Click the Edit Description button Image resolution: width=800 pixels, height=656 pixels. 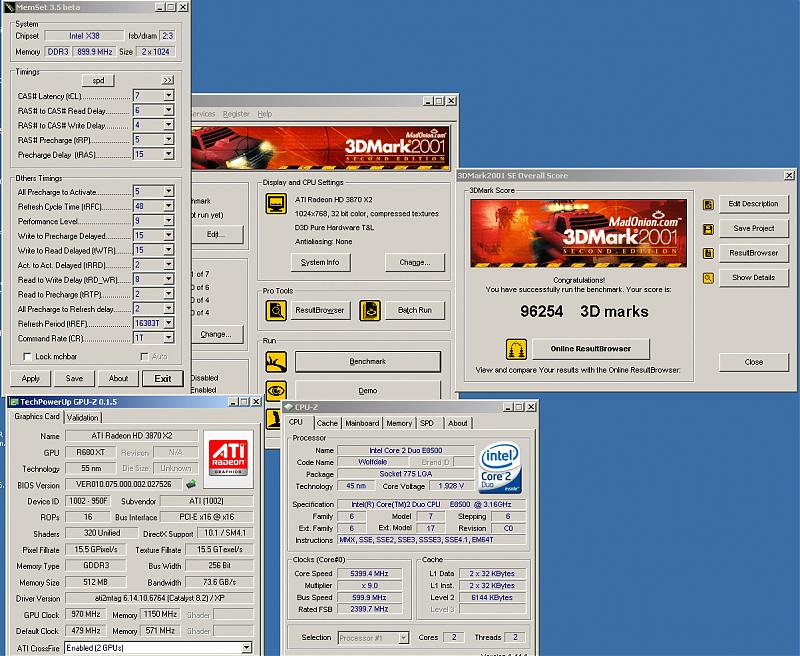(754, 204)
